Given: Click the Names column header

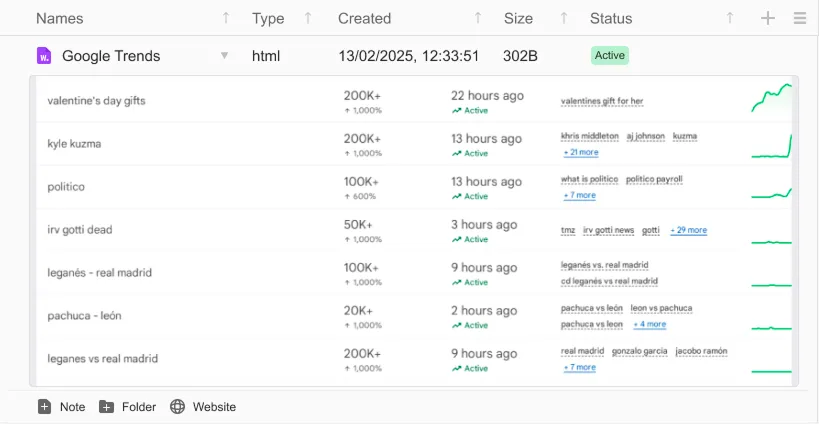Looking at the screenshot, I should pyautogui.click(x=60, y=18).
